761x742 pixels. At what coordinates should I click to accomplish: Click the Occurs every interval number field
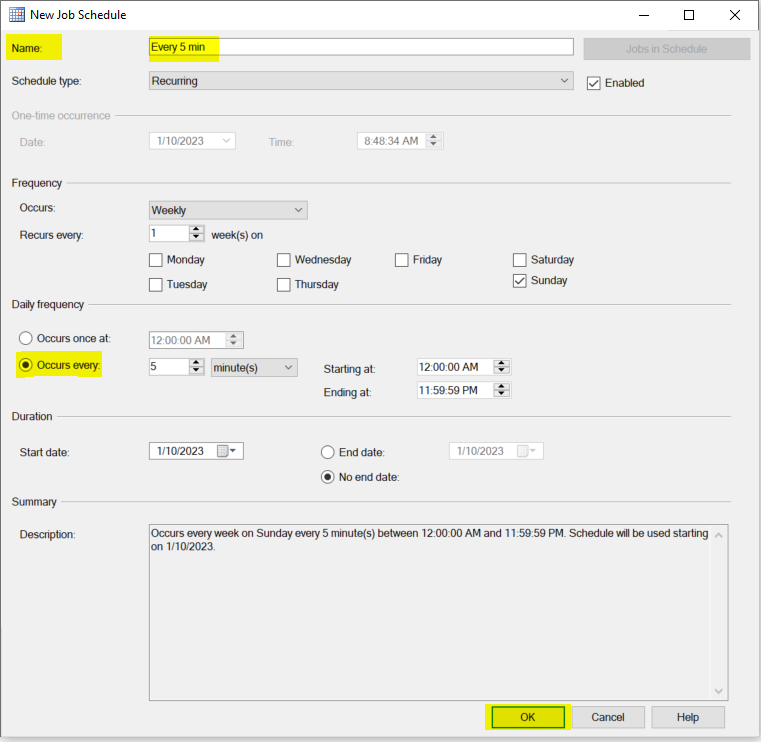[169, 367]
